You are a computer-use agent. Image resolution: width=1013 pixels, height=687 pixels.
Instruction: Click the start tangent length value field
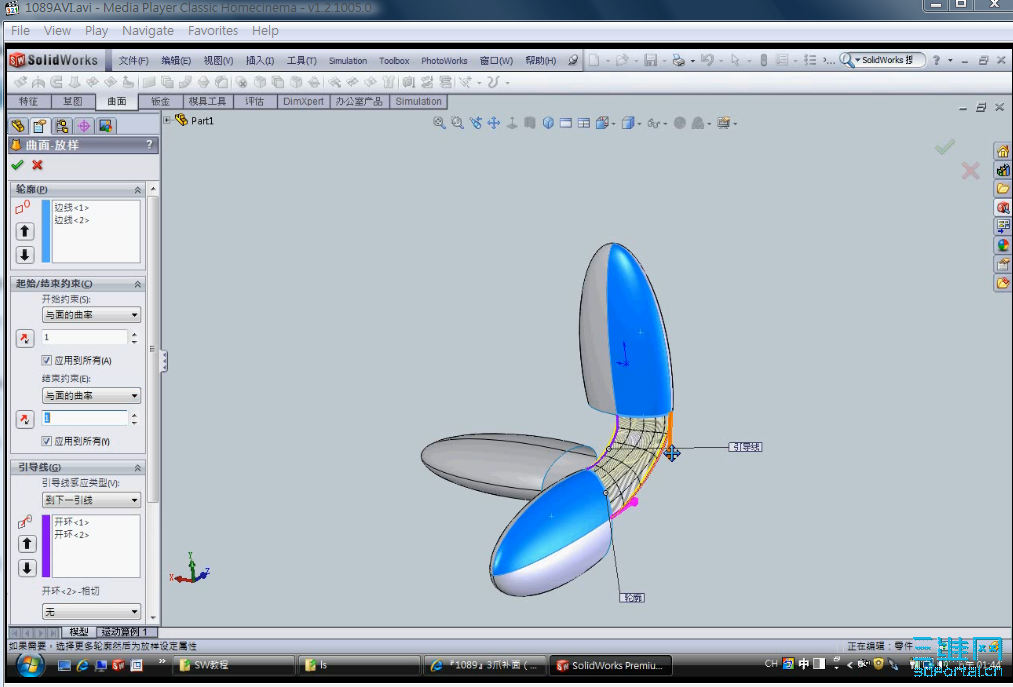[x=85, y=337]
